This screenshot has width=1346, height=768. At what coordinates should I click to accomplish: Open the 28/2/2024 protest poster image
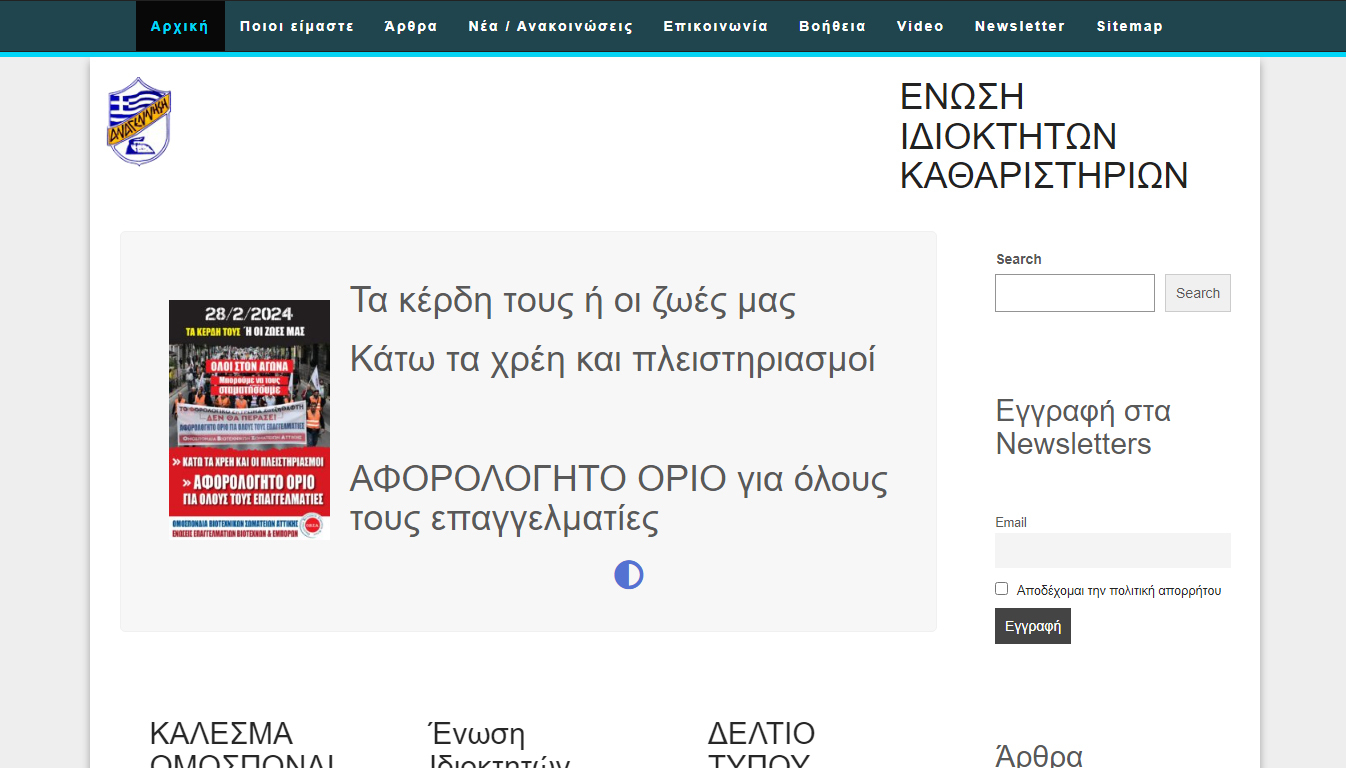coord(249,420)
